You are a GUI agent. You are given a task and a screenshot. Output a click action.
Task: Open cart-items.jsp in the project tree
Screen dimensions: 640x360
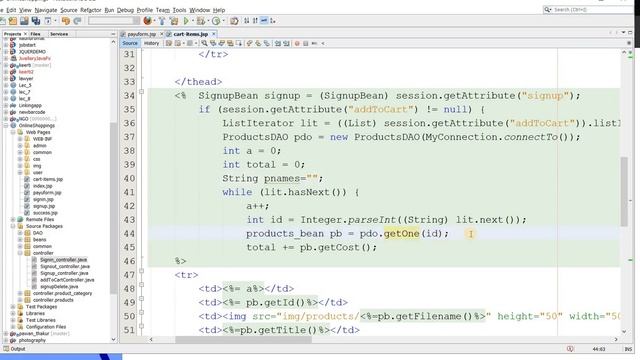click(48, 179)
